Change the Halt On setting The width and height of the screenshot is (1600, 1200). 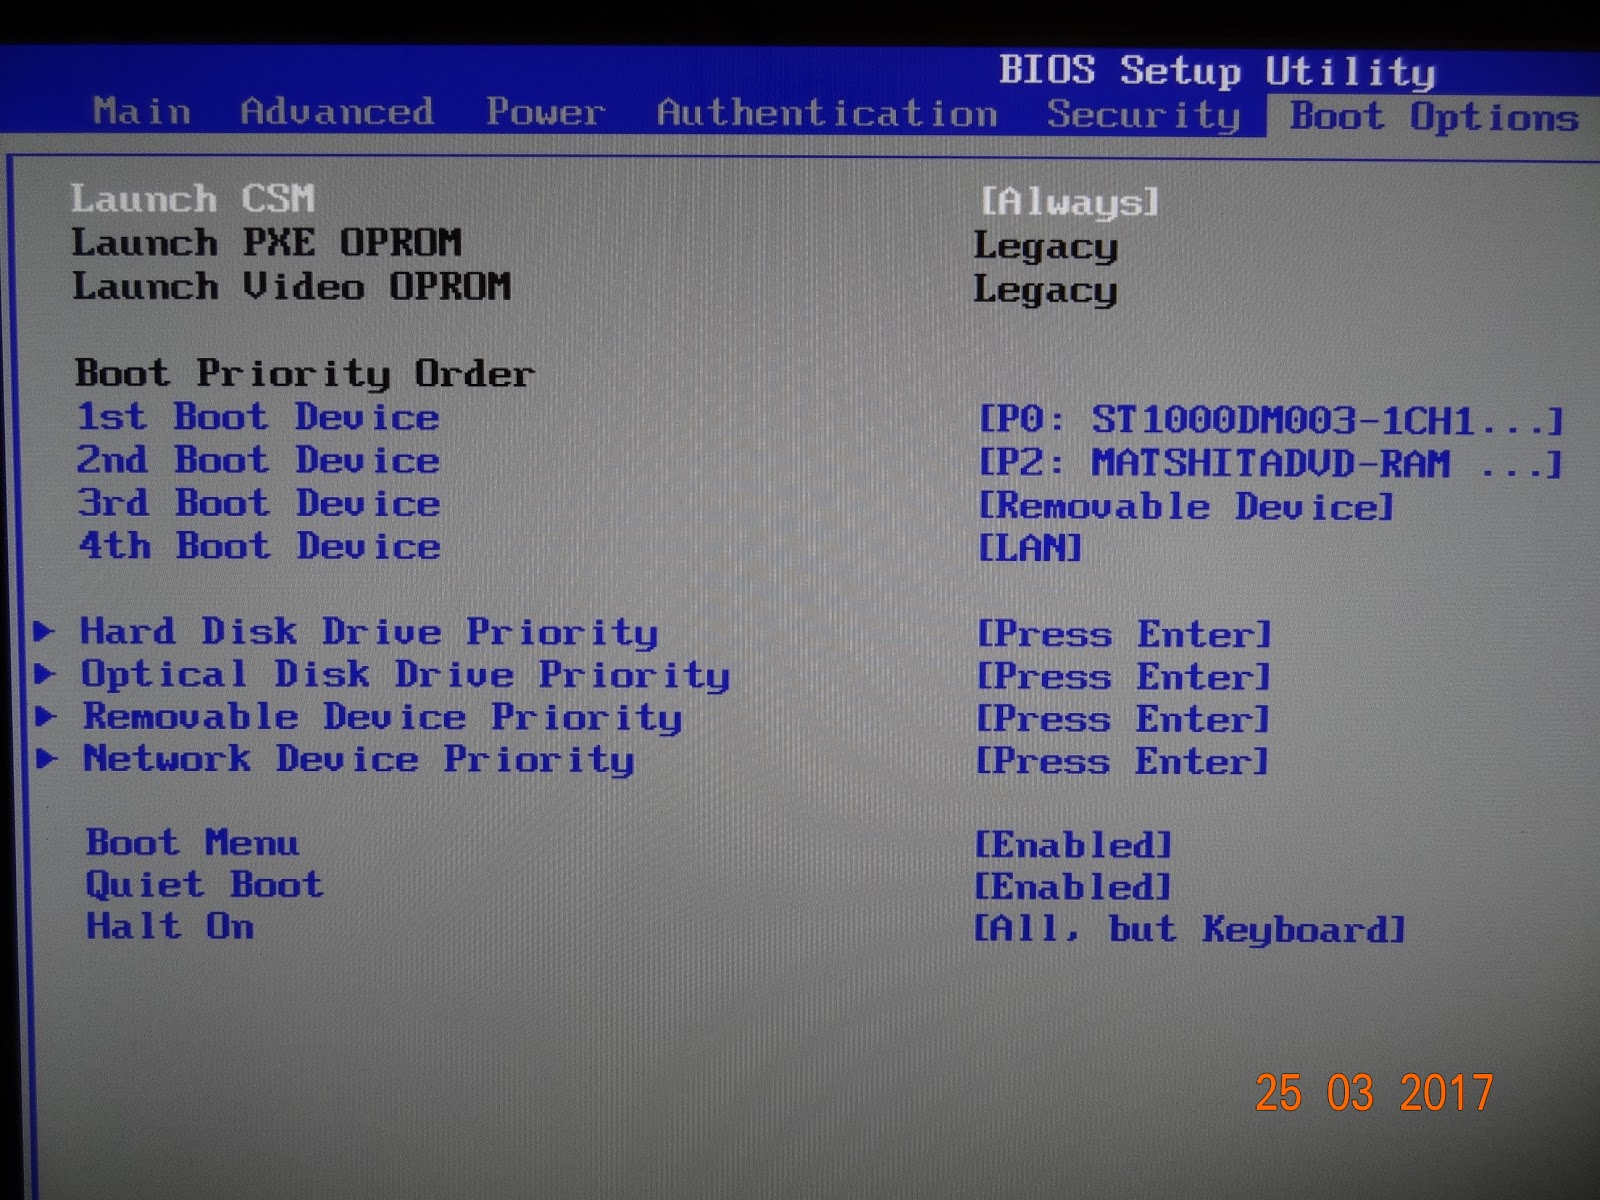(x=1190, y=929)
